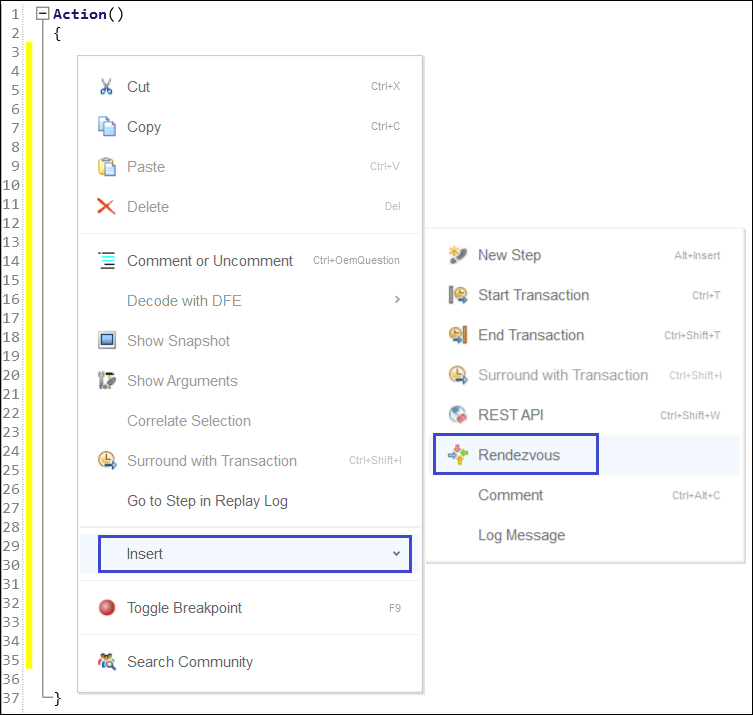Click the Cut scissors icon
This screenshot has width=753, height=715.
(x=107, y=87)
